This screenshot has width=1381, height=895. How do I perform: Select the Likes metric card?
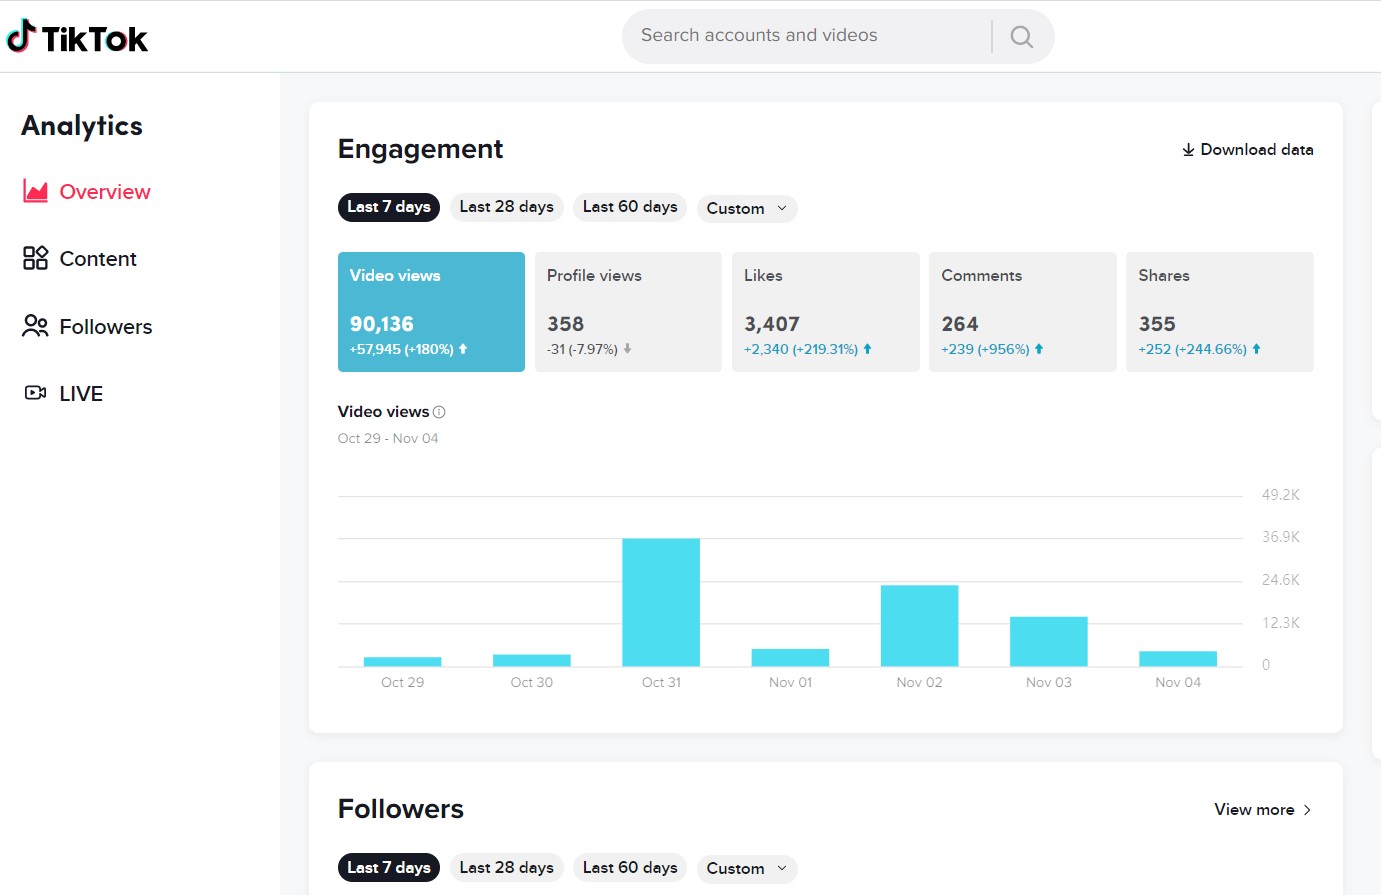[825, 312]
